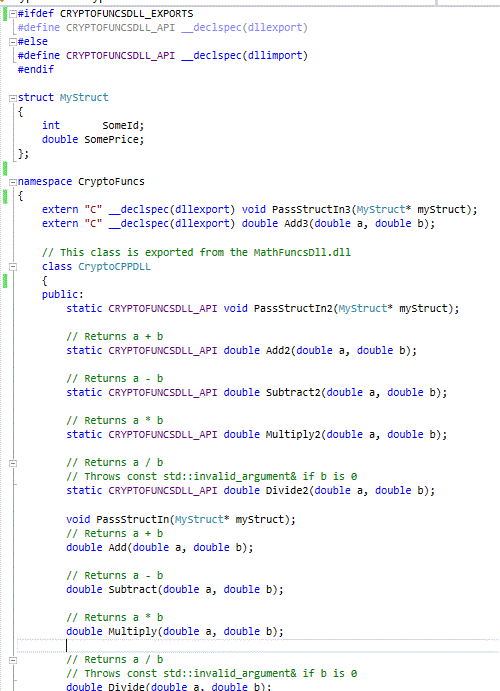
Task: Collapse the #else preprocessor block
Action: (13, 42)
